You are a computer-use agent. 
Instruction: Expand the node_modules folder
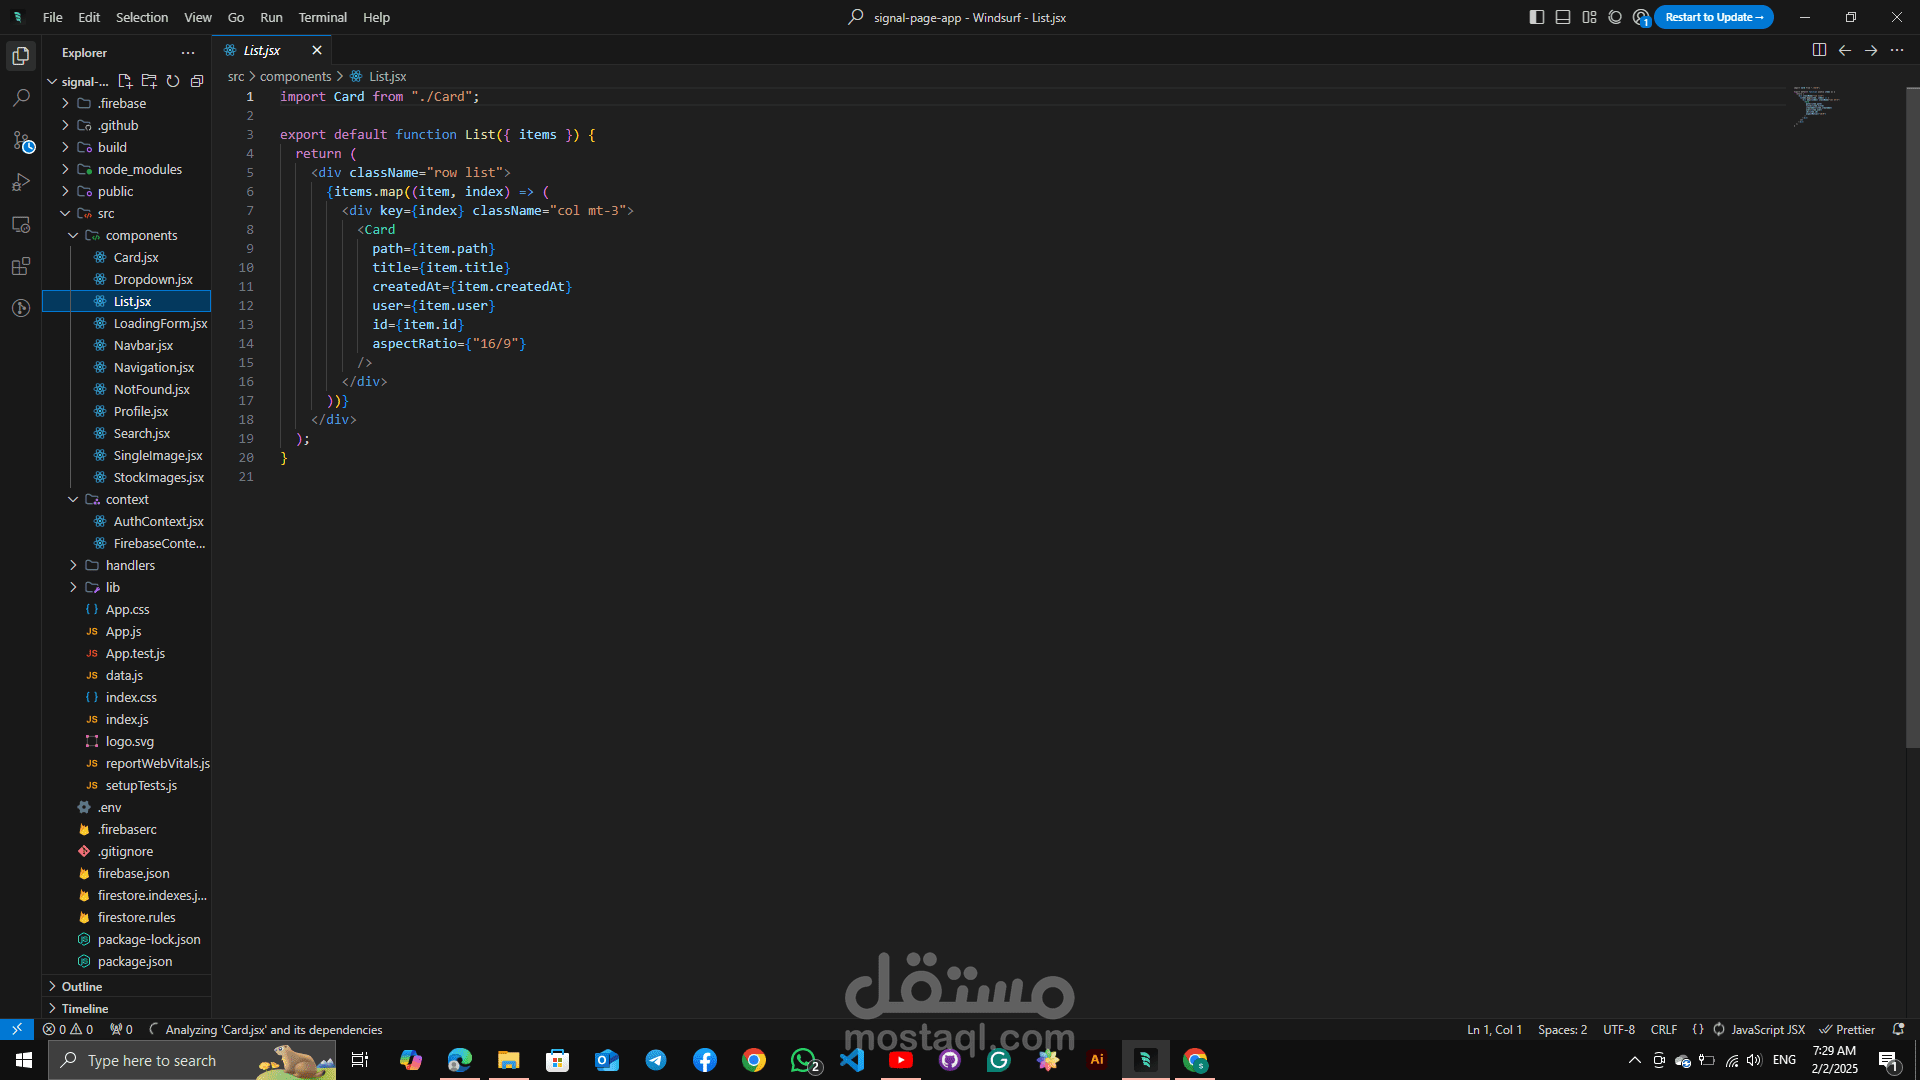click(139, 169)
